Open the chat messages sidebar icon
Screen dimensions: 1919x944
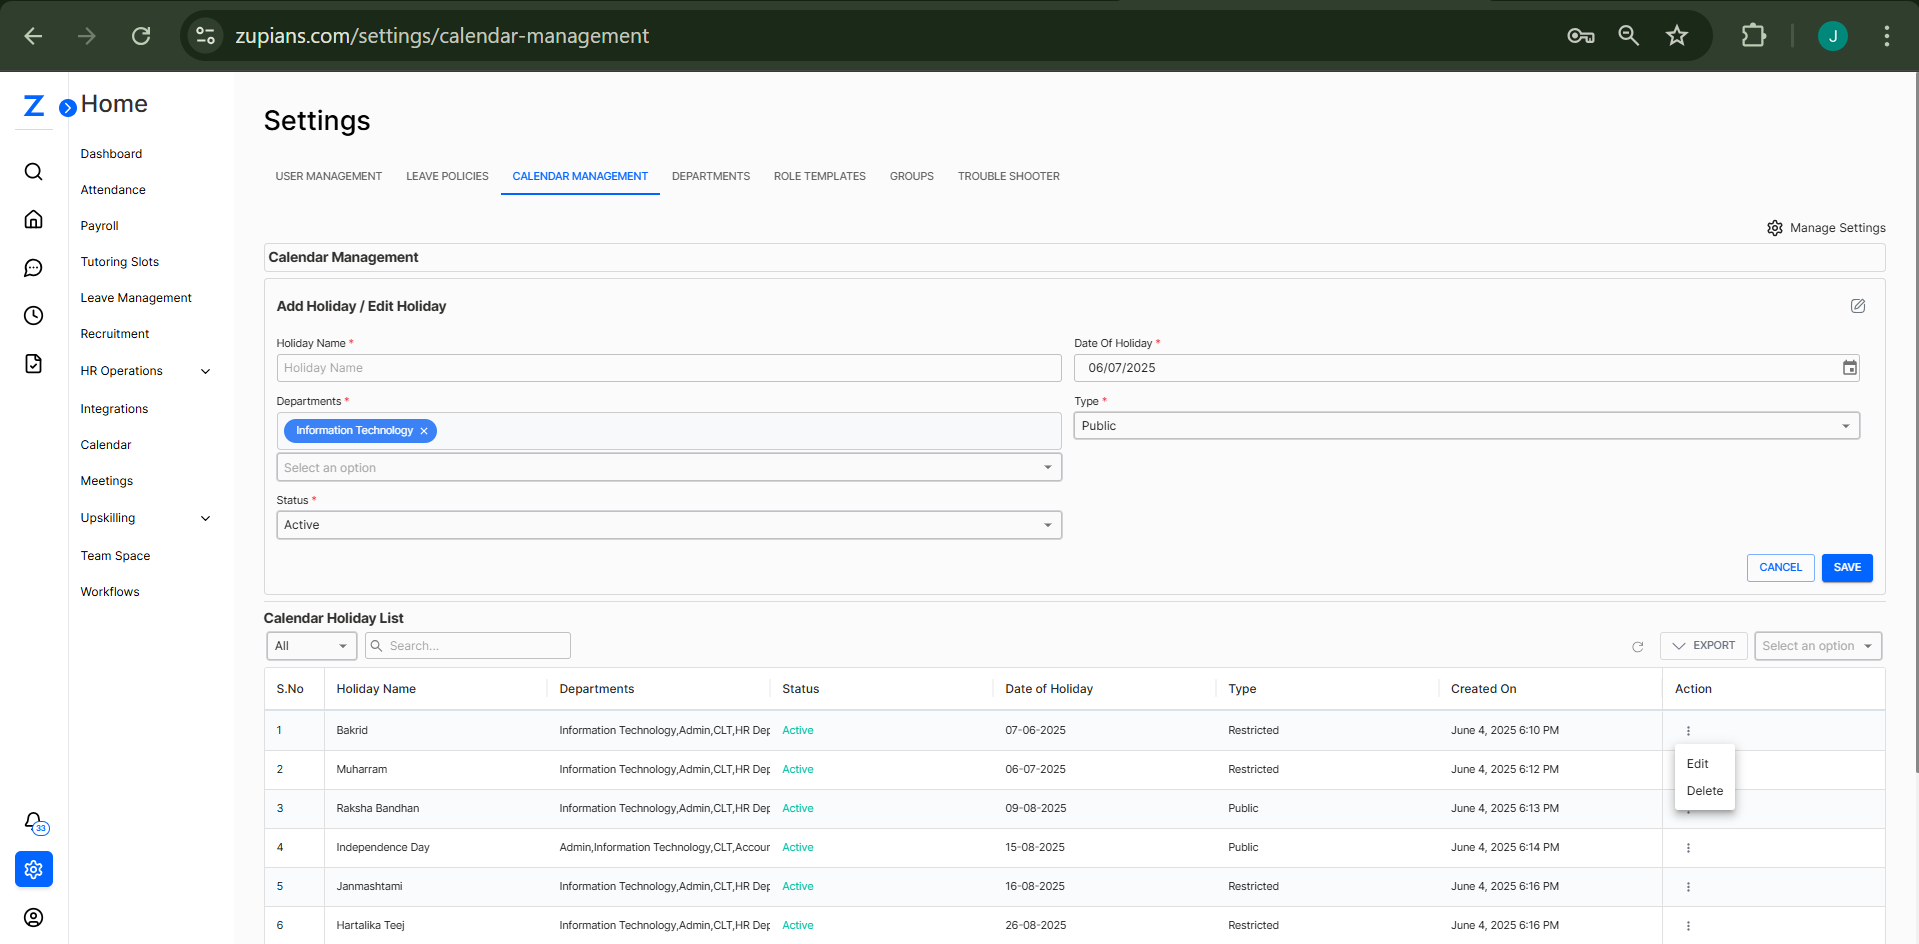click(33, 268)
